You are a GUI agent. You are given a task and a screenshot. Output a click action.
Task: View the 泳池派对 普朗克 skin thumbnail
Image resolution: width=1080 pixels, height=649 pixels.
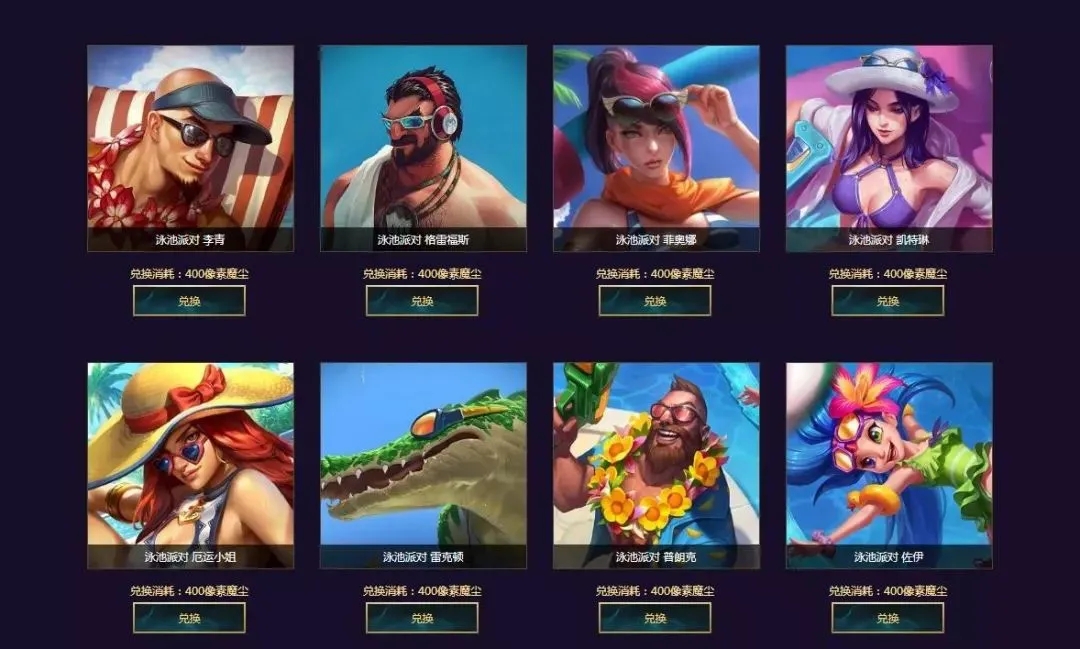click(x=656, y=466)
